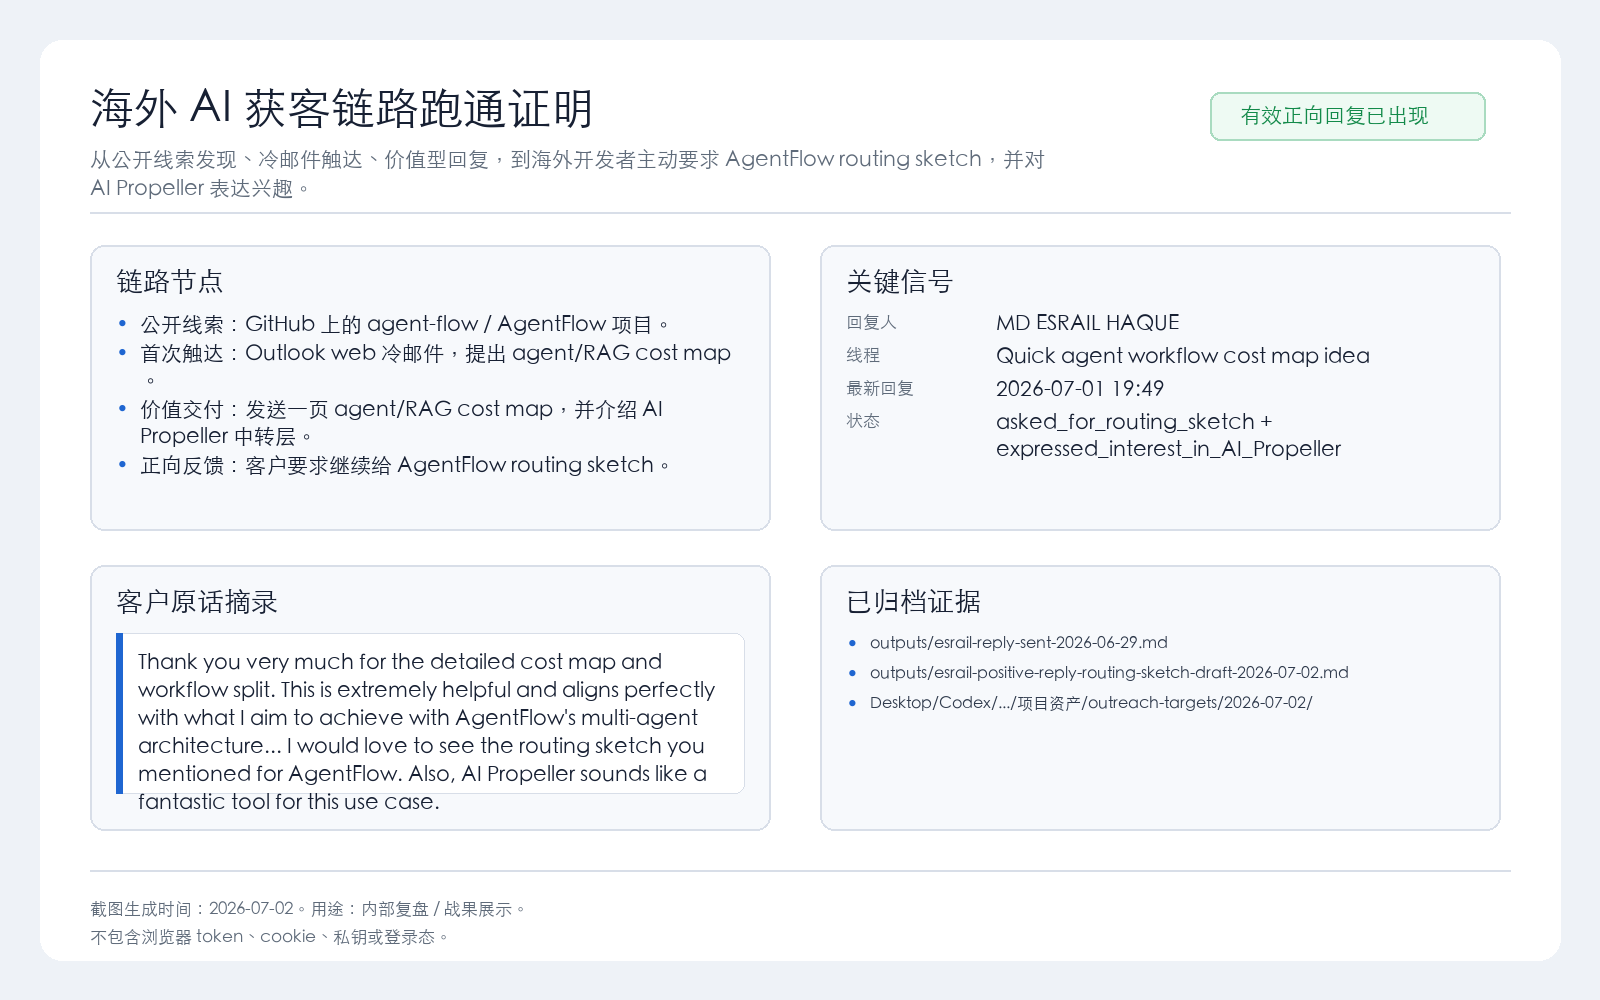This screenshot has width=1600, height=1000.
Task: Select the 关键信号 card heading
Action: (x=899, y=282)
